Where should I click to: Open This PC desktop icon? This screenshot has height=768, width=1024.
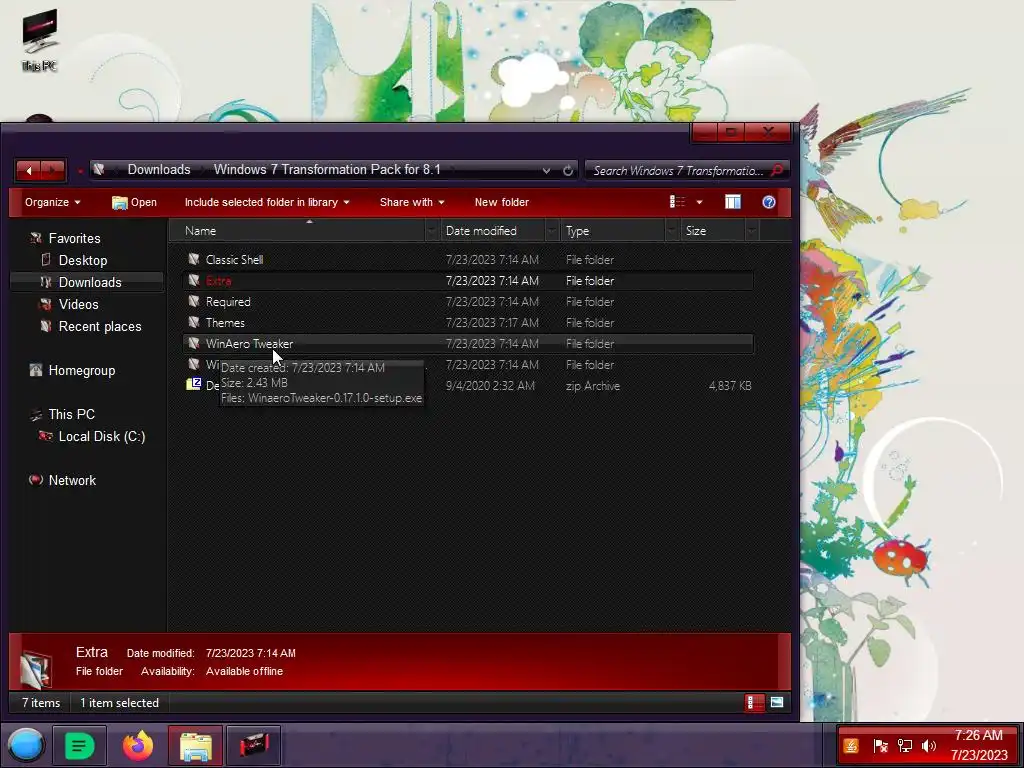coord(39,40)
